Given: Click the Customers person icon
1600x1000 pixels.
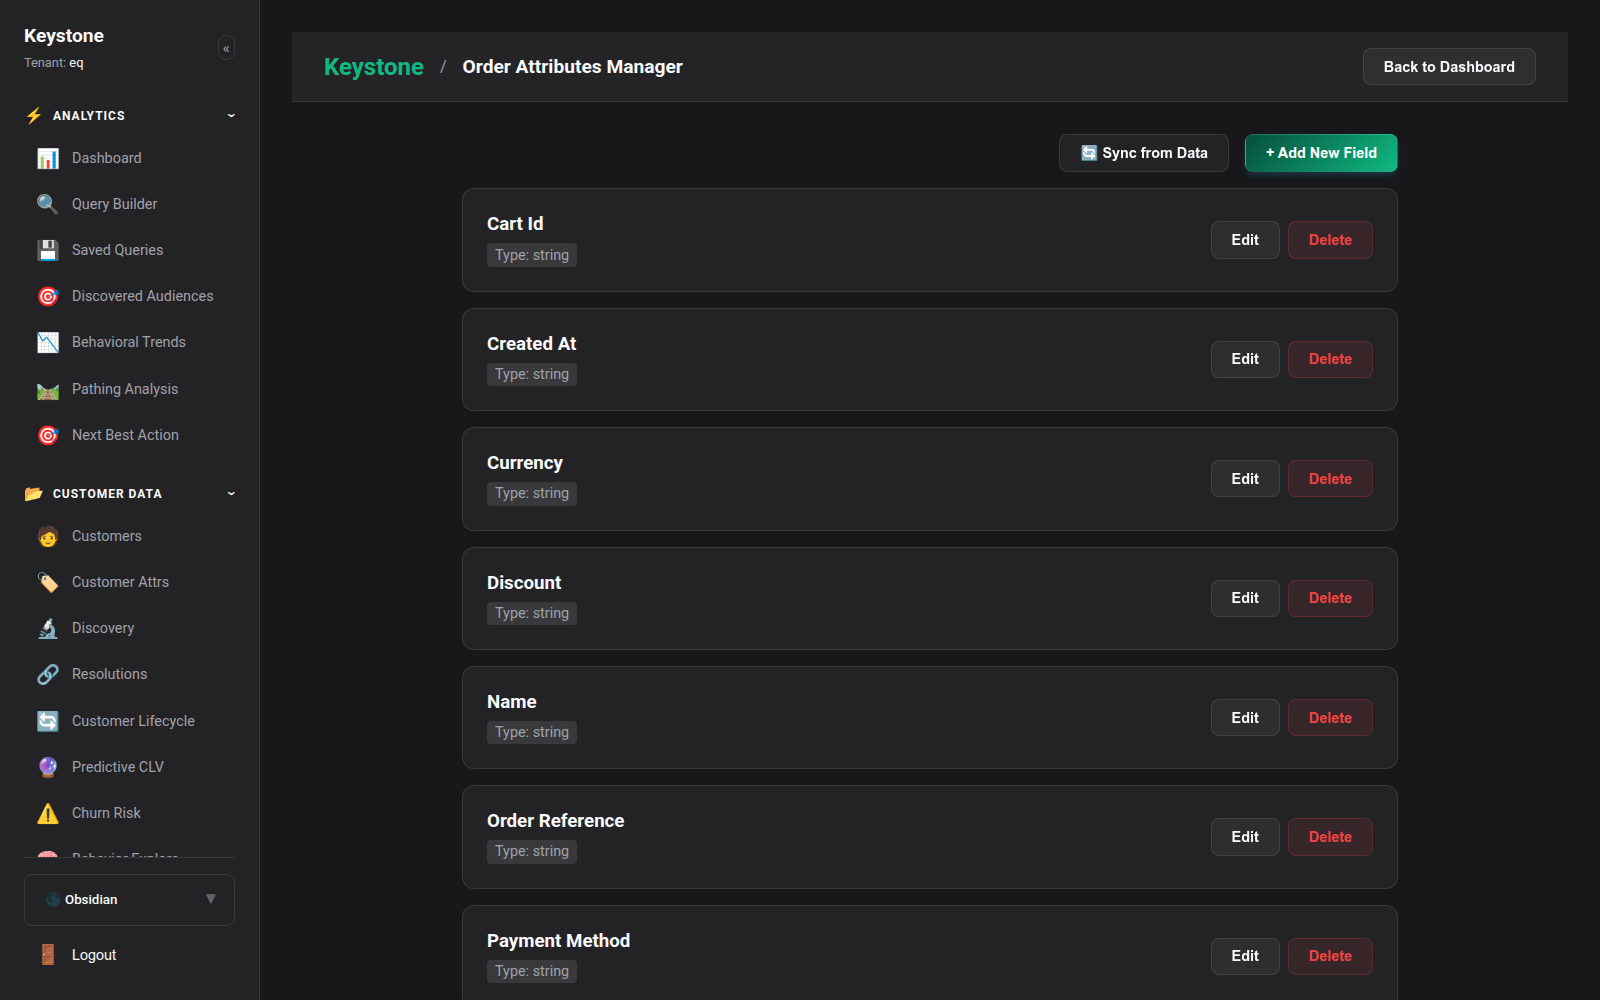Looking at the screenshot, I should click(x=48, y=536).
